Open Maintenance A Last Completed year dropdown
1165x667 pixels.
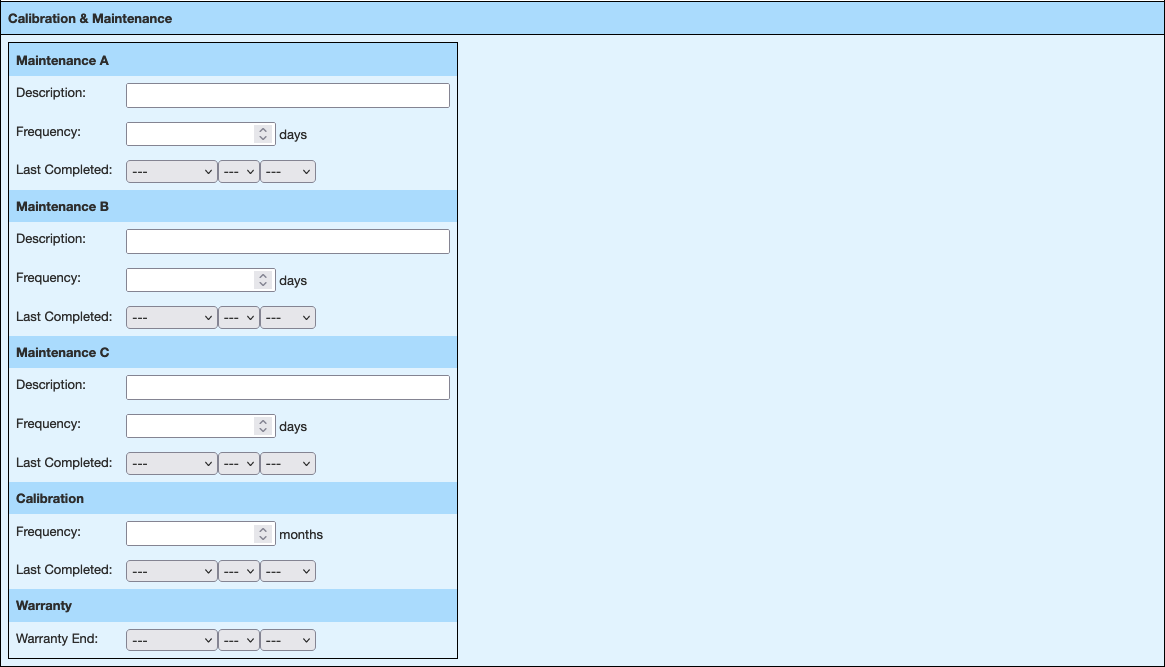288,172
